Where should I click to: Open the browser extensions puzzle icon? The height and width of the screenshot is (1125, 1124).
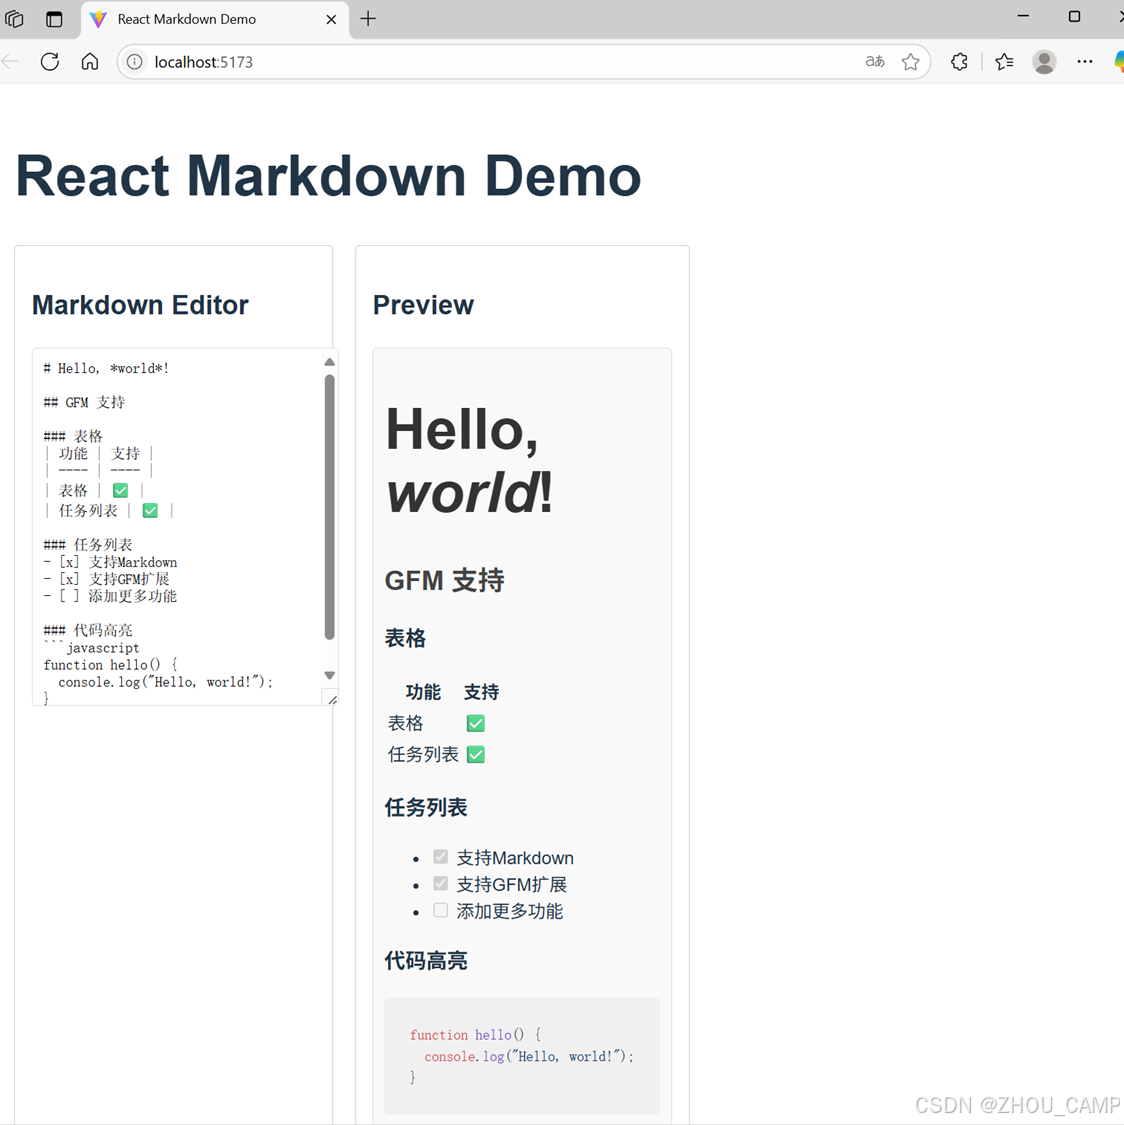tap(959, 62)
